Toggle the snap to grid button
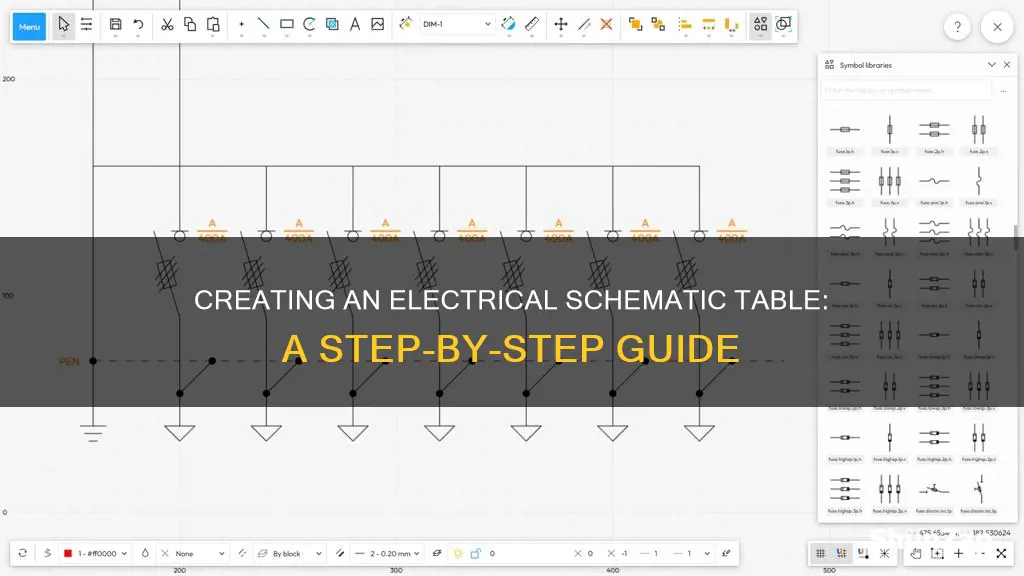Image resolution: width=1024 pixels, height=576 pixels. click(x=842, y=553)
